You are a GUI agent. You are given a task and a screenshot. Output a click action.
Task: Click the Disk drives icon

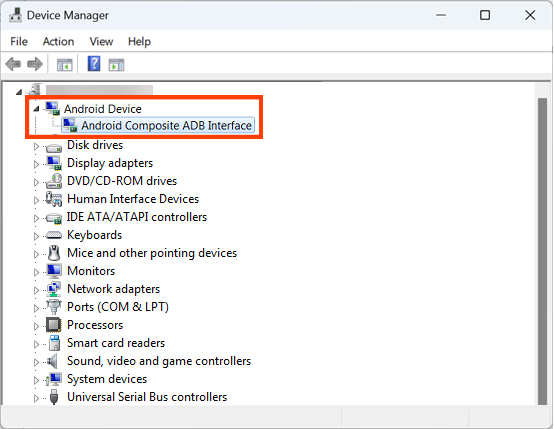pos(54,147)
